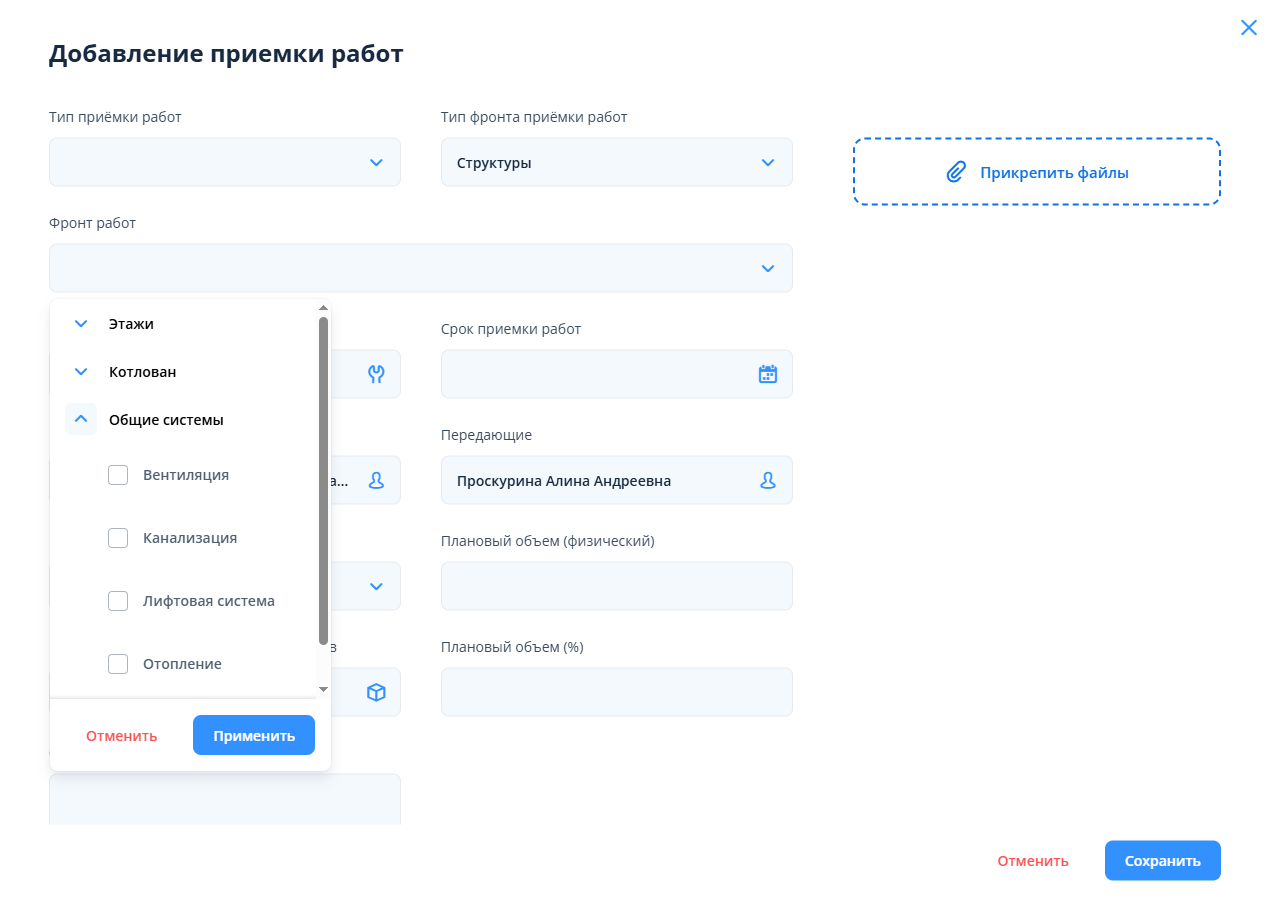Open the Тип приёмки работ dropdown
Image resolution: width=1270 pixels, height=901 pixels.
225,162
